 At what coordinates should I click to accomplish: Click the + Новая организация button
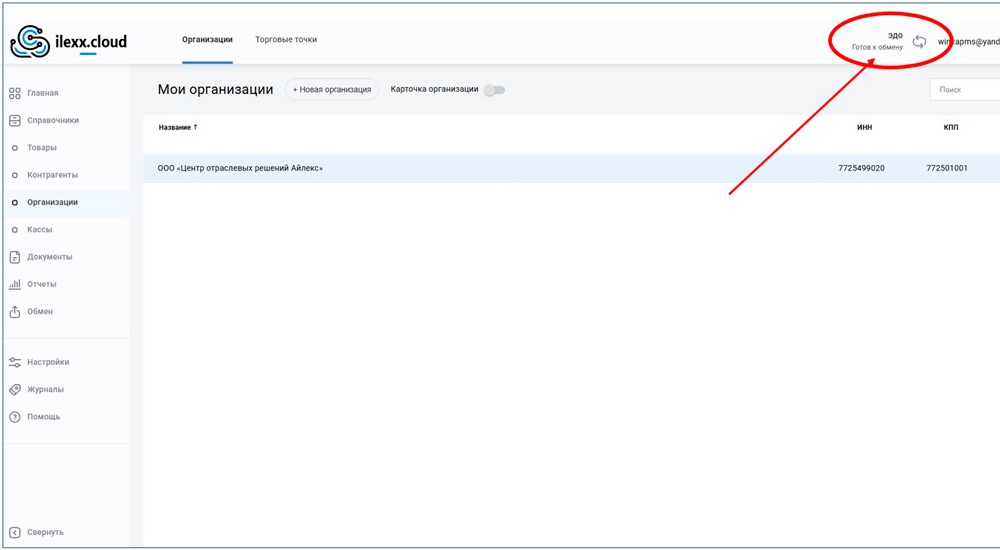332,90
